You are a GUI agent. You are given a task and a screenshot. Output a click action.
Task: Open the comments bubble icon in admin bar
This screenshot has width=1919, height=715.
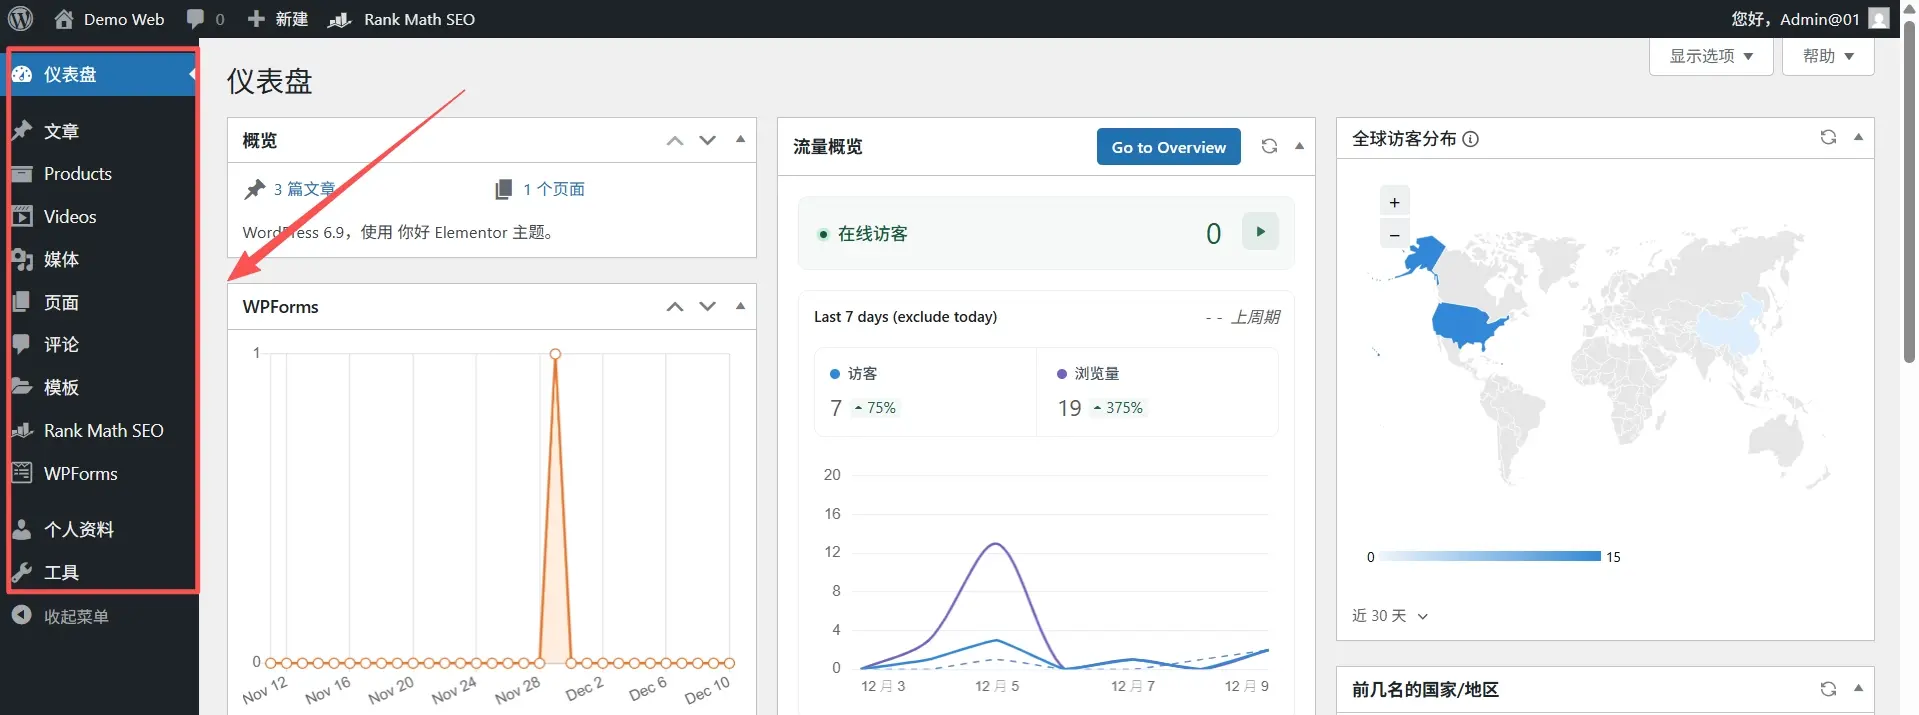tap(196, 19)
